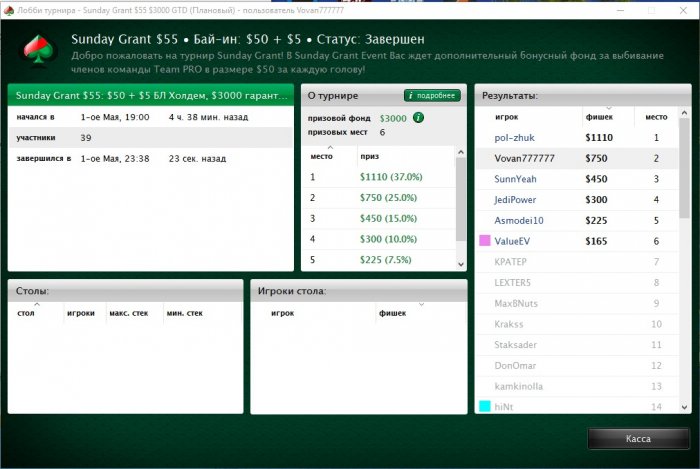Sort prizes by 'приз' column header
The image size is (700, 469).
tap(369, 156)
